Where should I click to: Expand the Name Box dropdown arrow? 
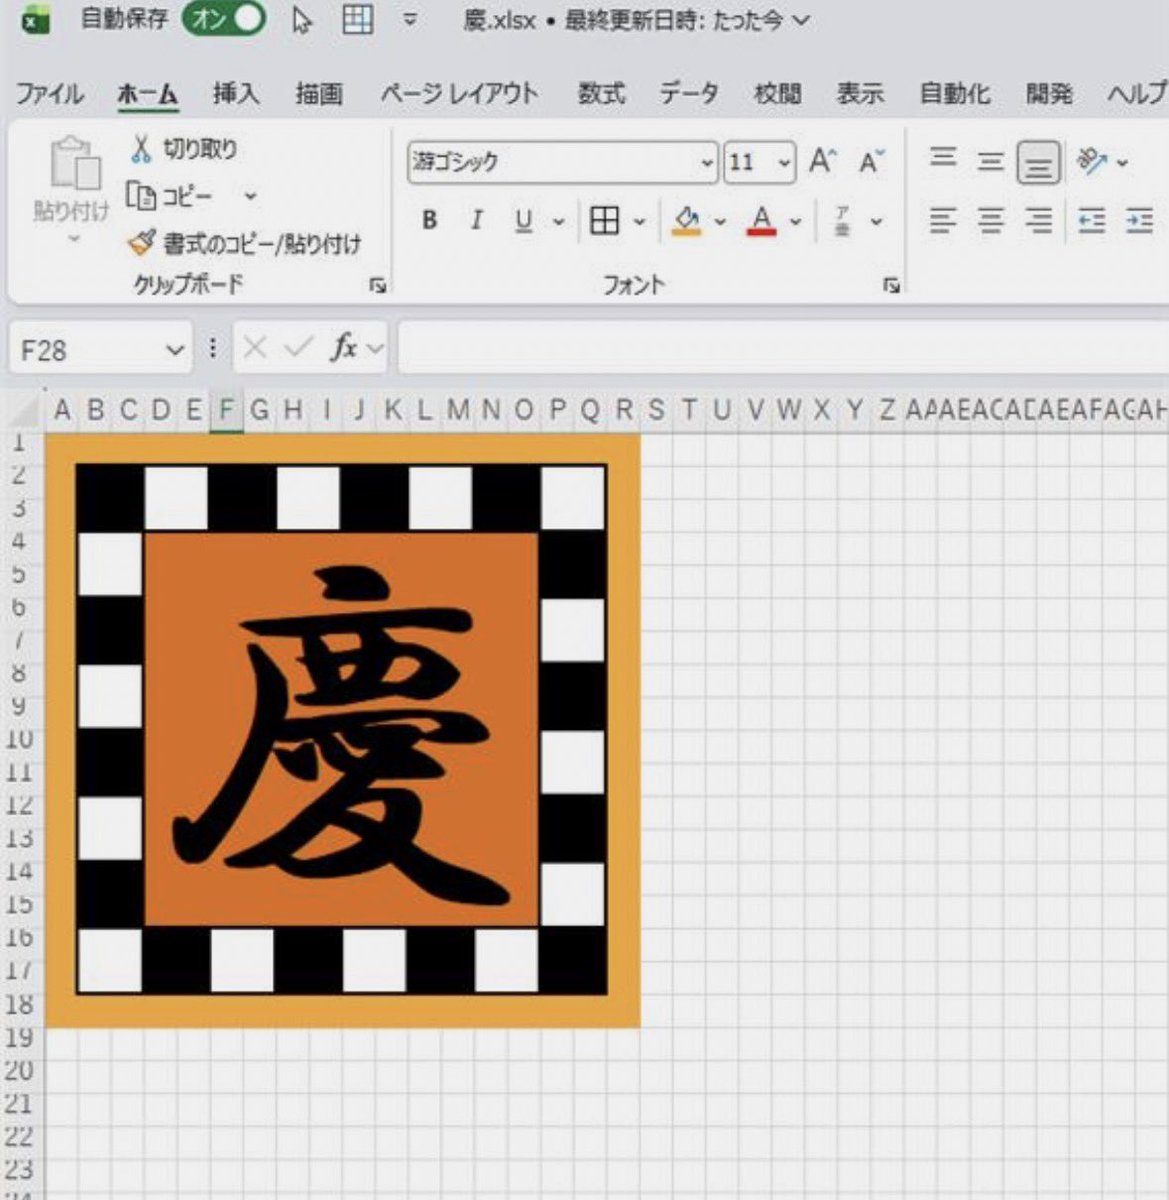click(x=175, y=350)
